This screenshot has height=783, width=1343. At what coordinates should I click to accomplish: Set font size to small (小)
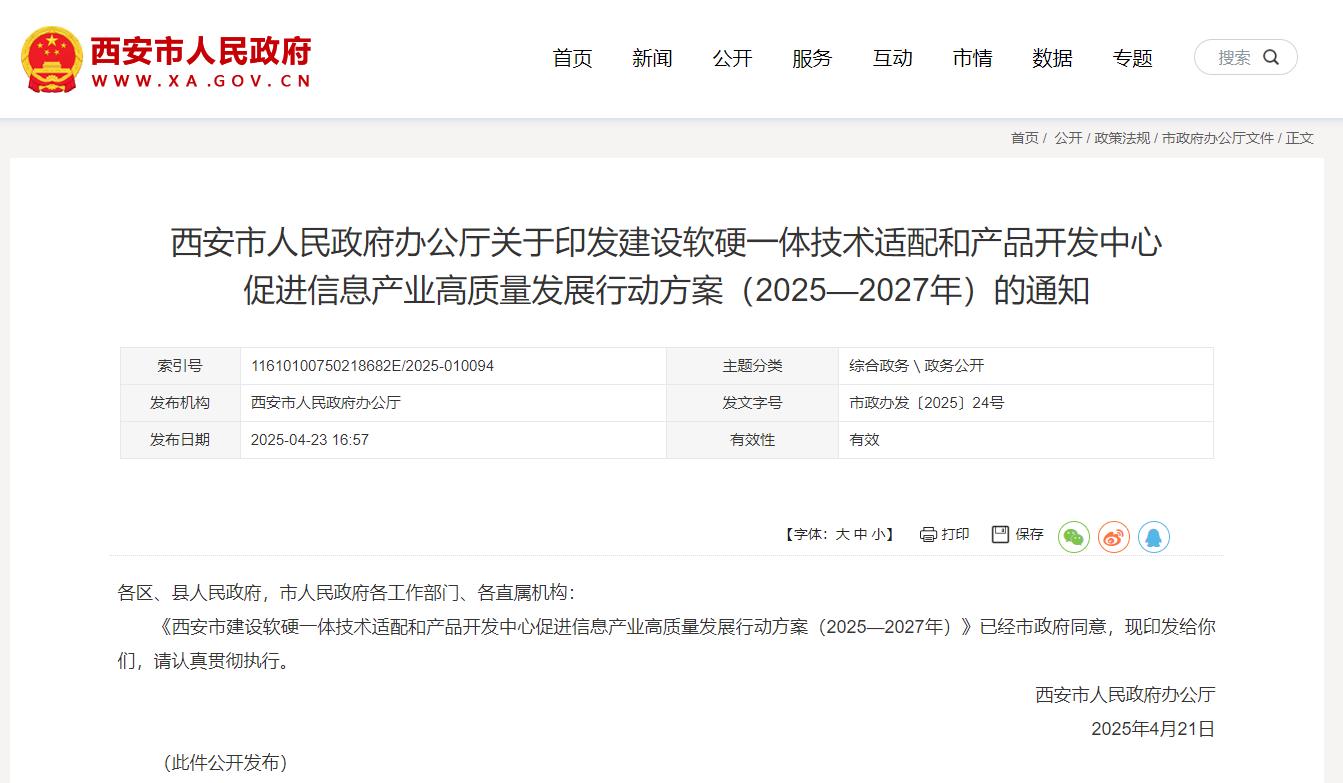coord(877,535)
